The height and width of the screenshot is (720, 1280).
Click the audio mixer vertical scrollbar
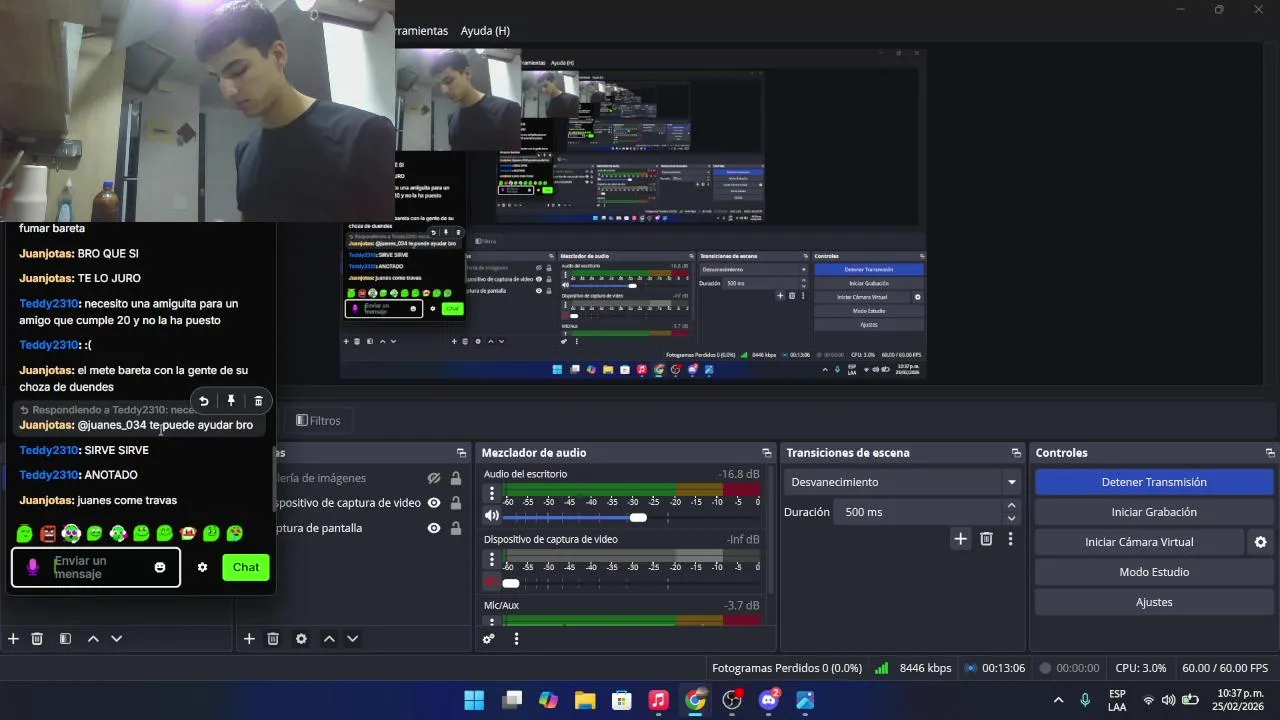(770, 530)
